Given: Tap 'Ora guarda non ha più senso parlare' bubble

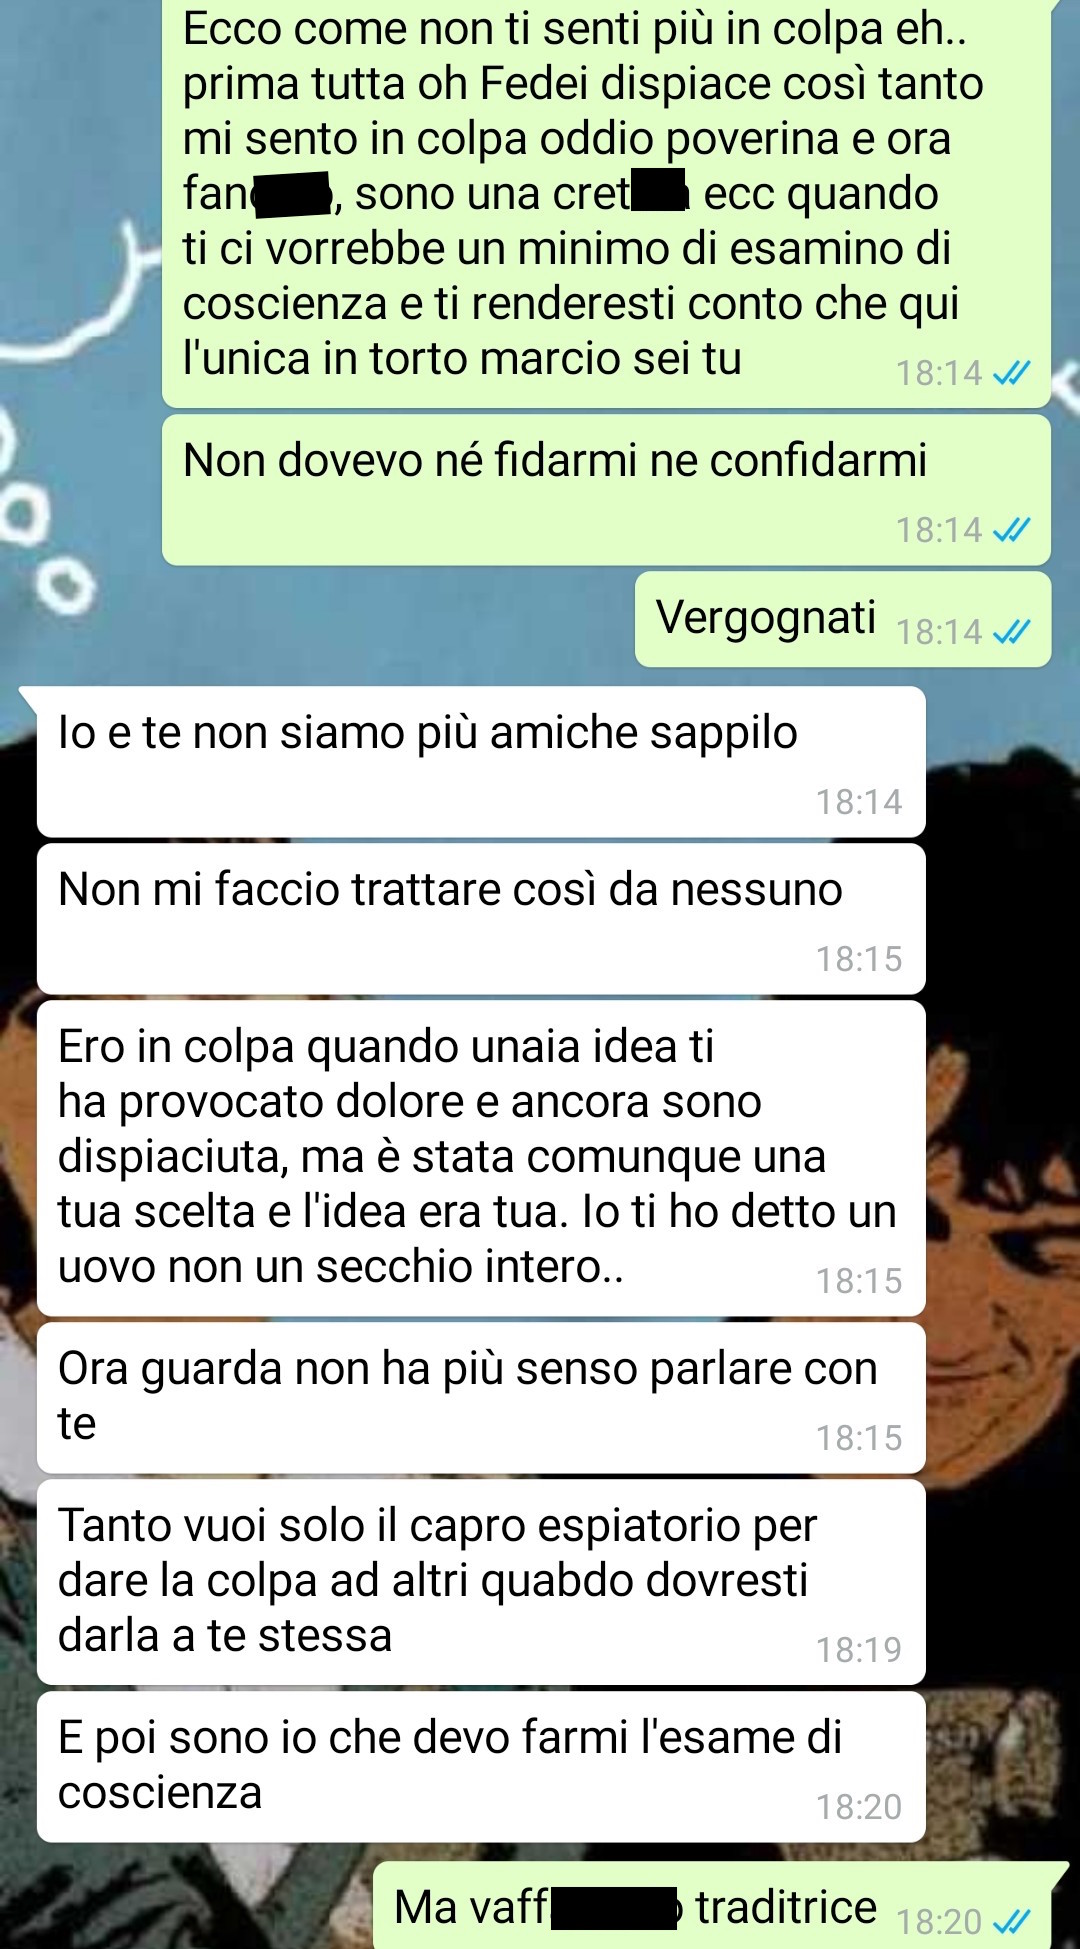Looking at the screenshot, I should coord(481,1397).
